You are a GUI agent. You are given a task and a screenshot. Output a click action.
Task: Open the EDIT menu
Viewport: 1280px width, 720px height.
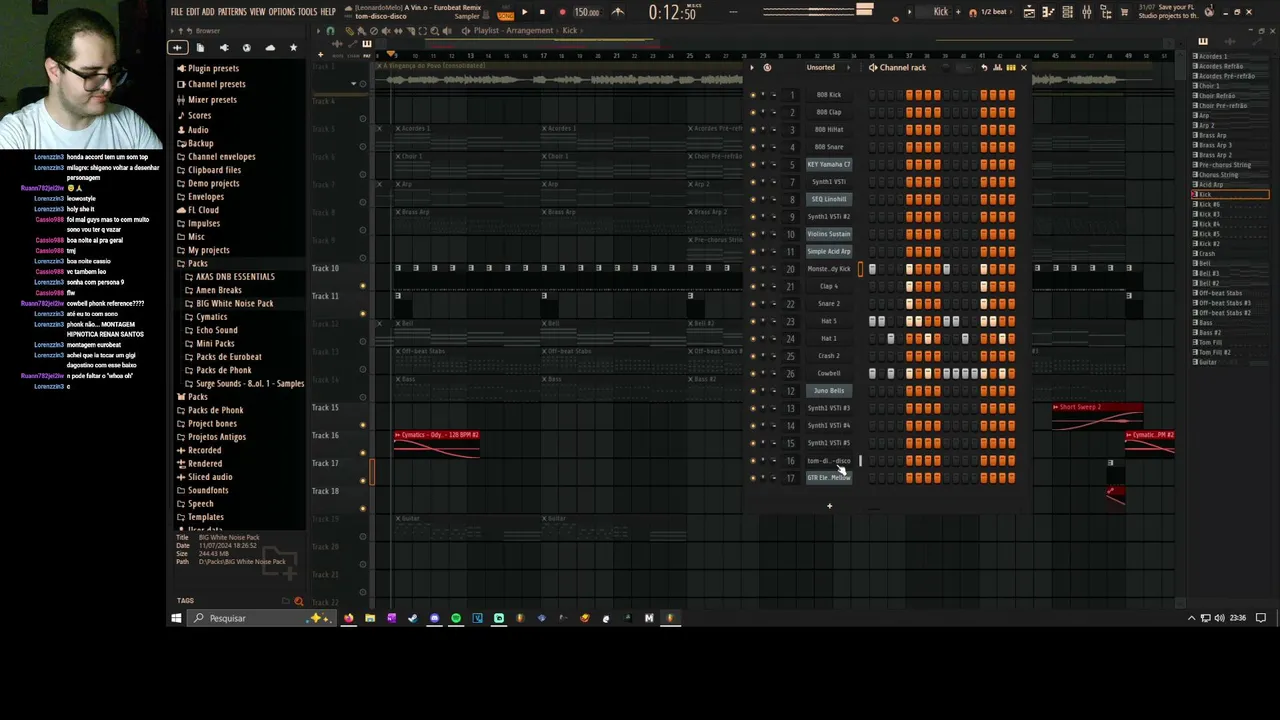click(x=193, y=12)
